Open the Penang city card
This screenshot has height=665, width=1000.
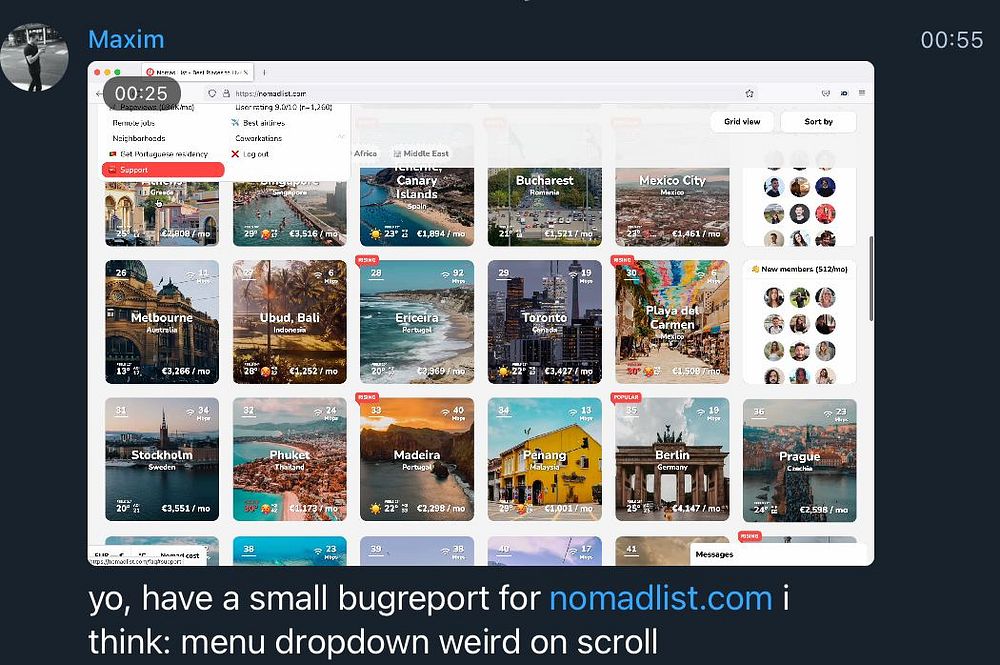(x=545, y=460)
